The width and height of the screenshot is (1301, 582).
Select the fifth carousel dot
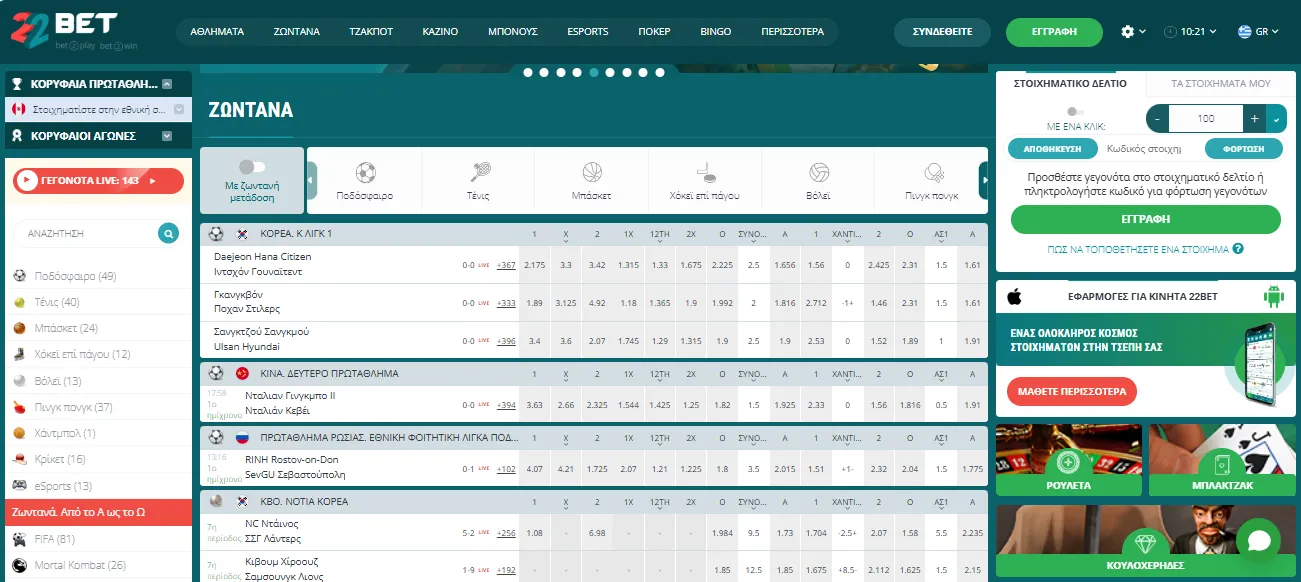594,72
